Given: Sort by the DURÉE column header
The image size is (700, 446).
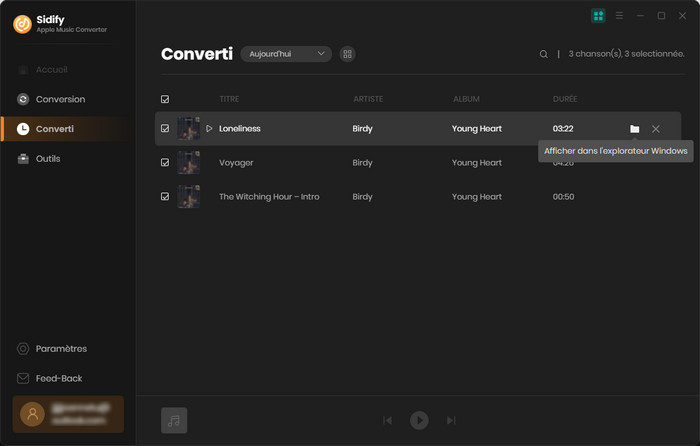Looking at the screenshot, I should pyautogui.click(x=565, y=99).
